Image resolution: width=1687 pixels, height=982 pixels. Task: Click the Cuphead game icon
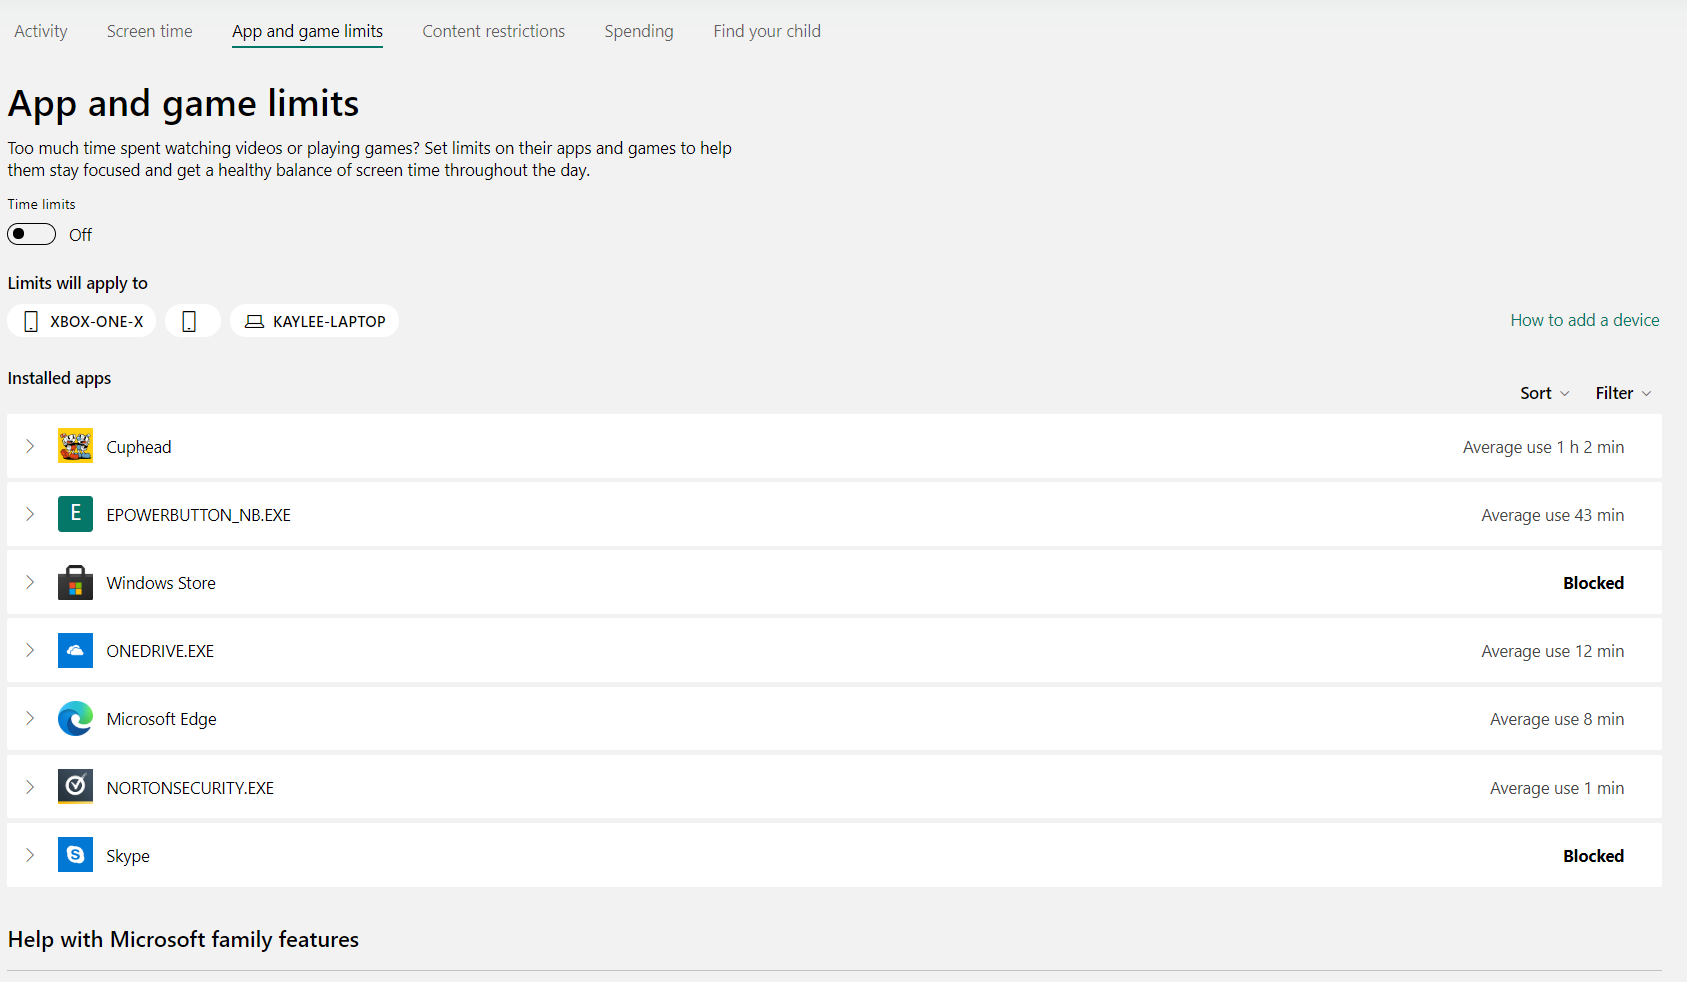(x=75, y=446)
